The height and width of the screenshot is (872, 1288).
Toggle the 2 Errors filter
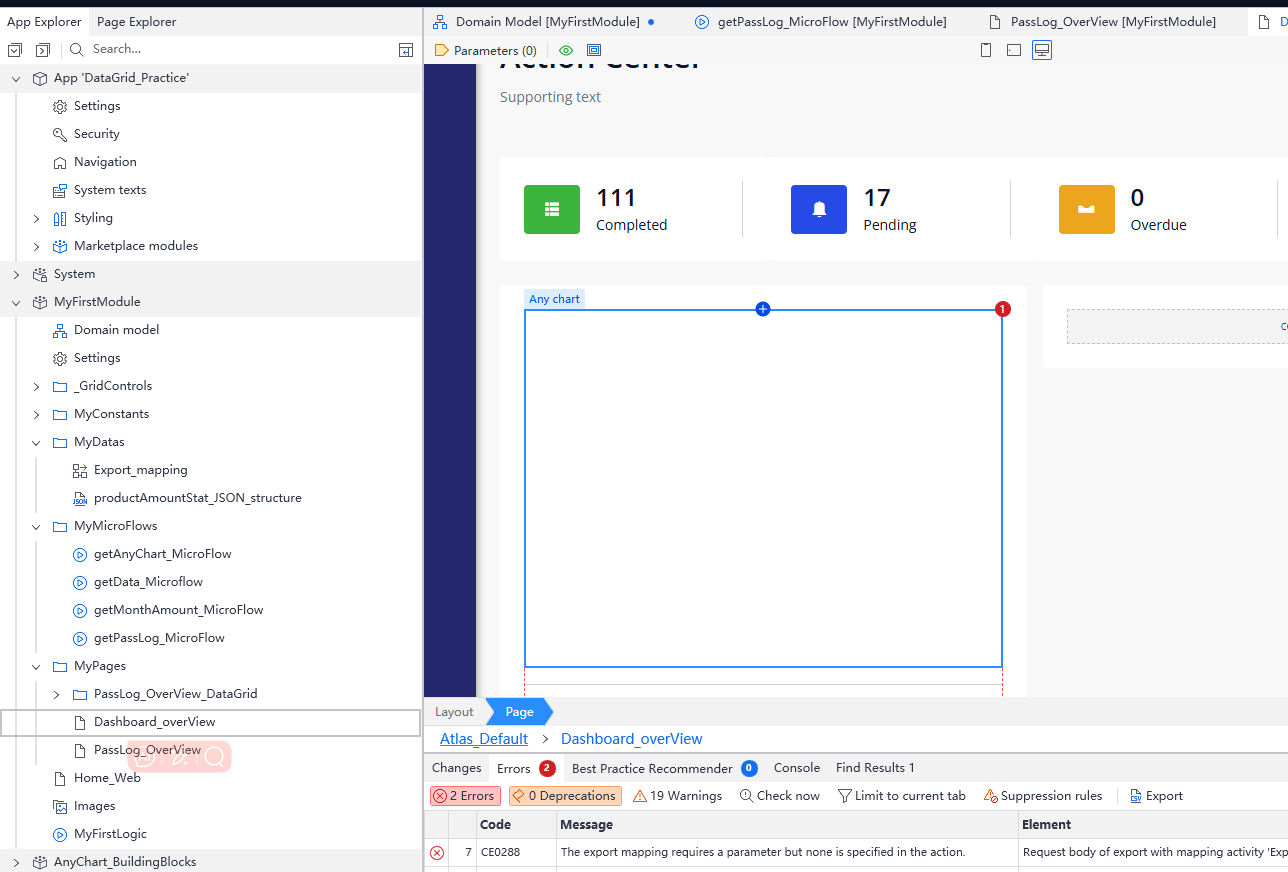click(x=465, y=796)
